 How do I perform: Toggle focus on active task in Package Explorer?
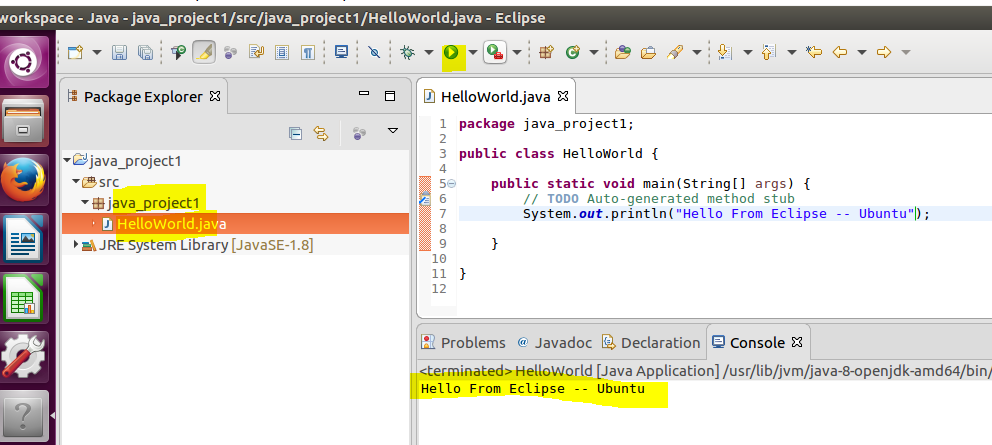click(359, 133)
